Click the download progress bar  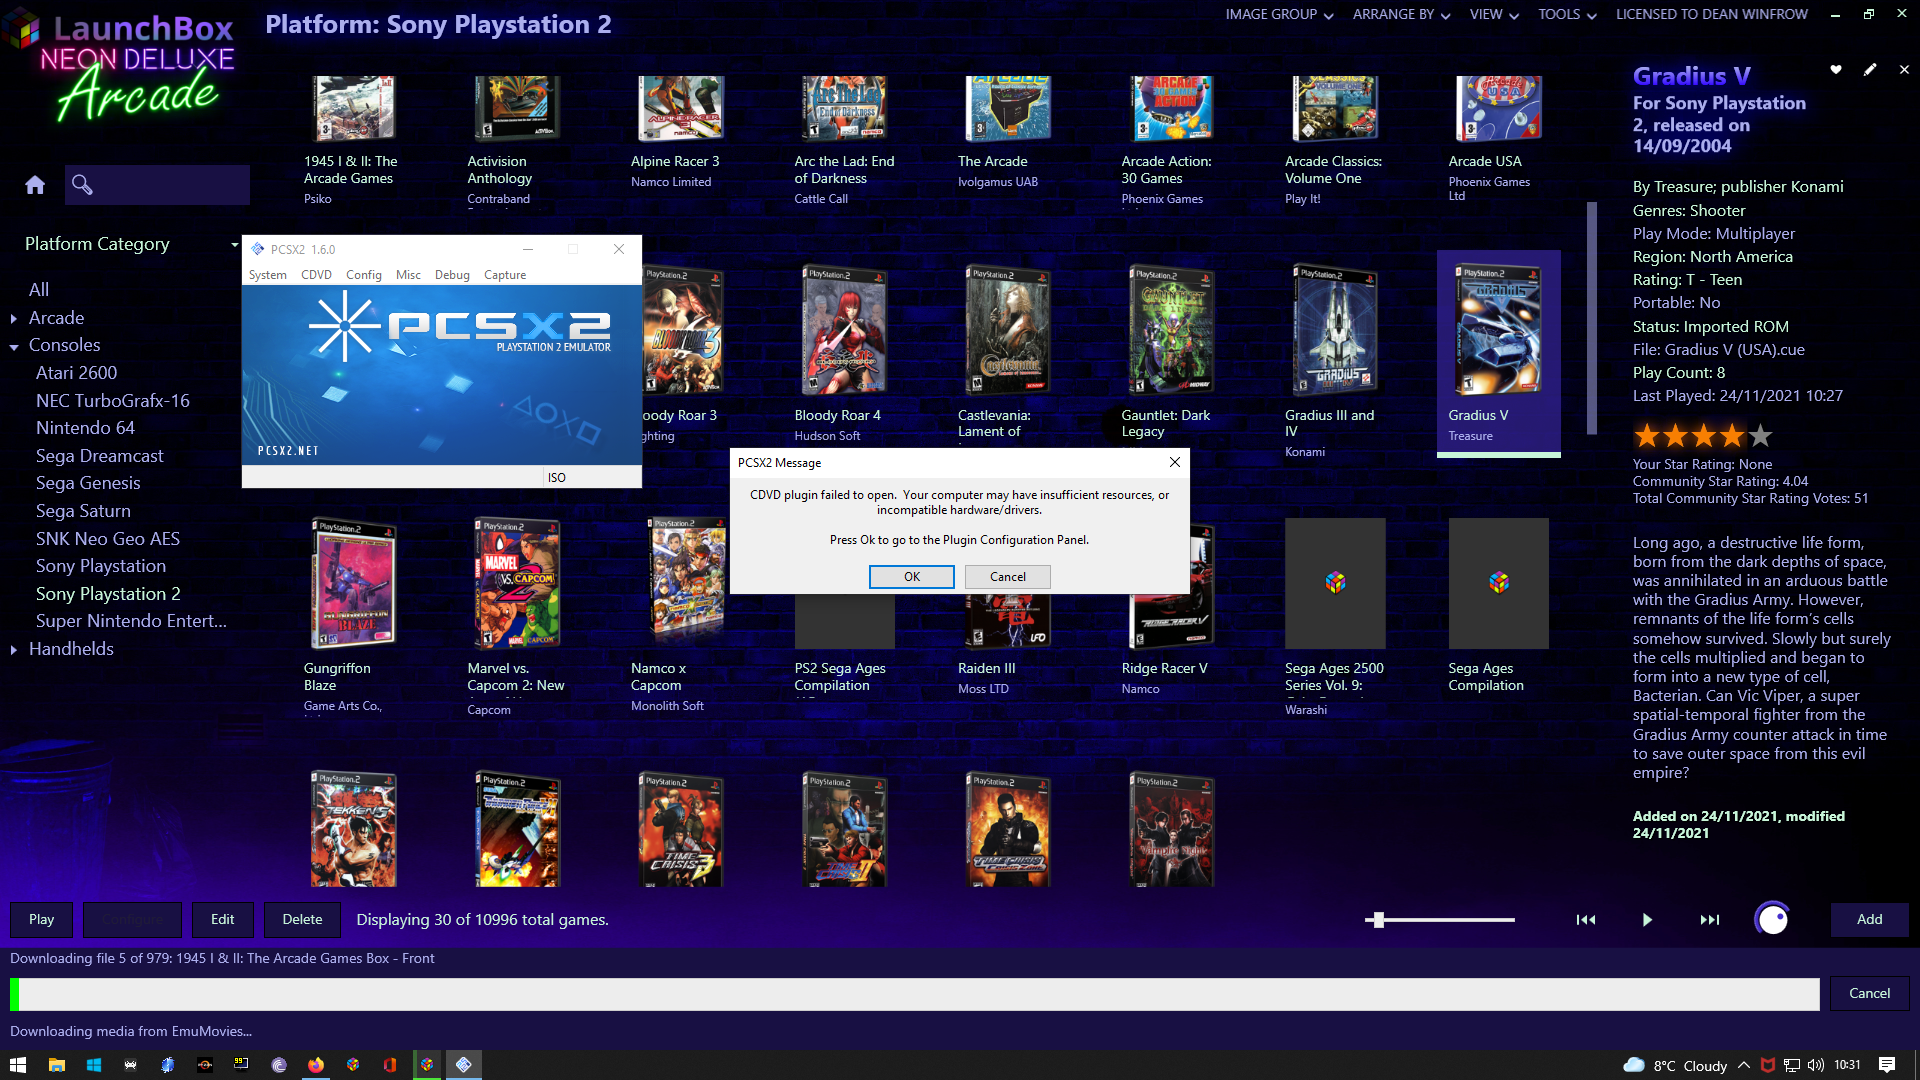point(915,994)
